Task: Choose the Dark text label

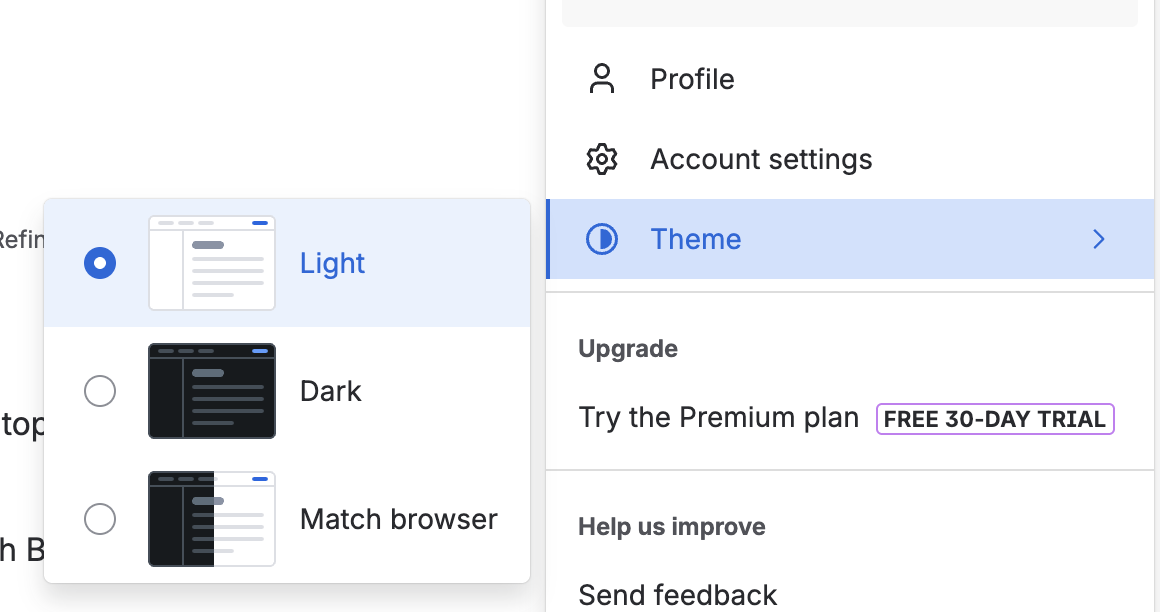Action: (x=330, y=391)
